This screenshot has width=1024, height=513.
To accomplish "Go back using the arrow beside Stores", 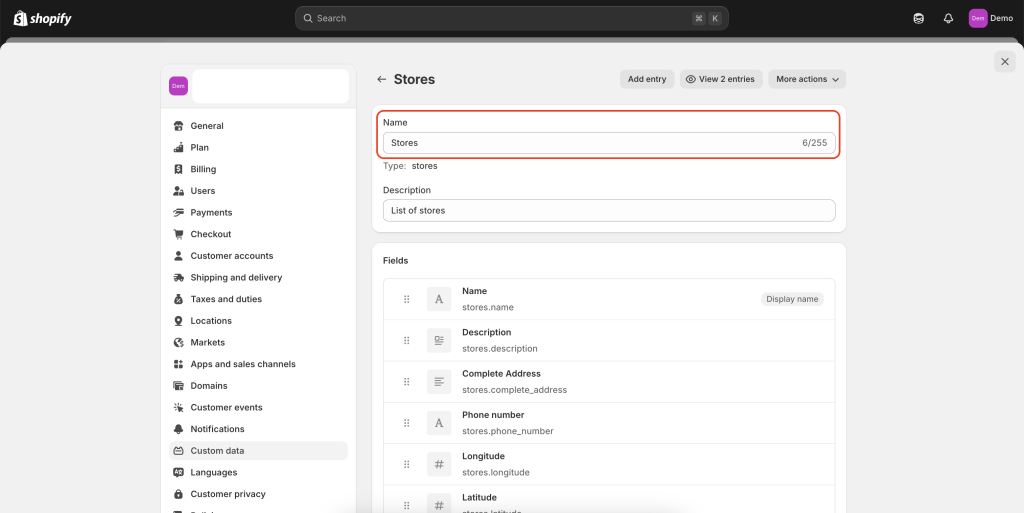I will click(x=382, y=79).
